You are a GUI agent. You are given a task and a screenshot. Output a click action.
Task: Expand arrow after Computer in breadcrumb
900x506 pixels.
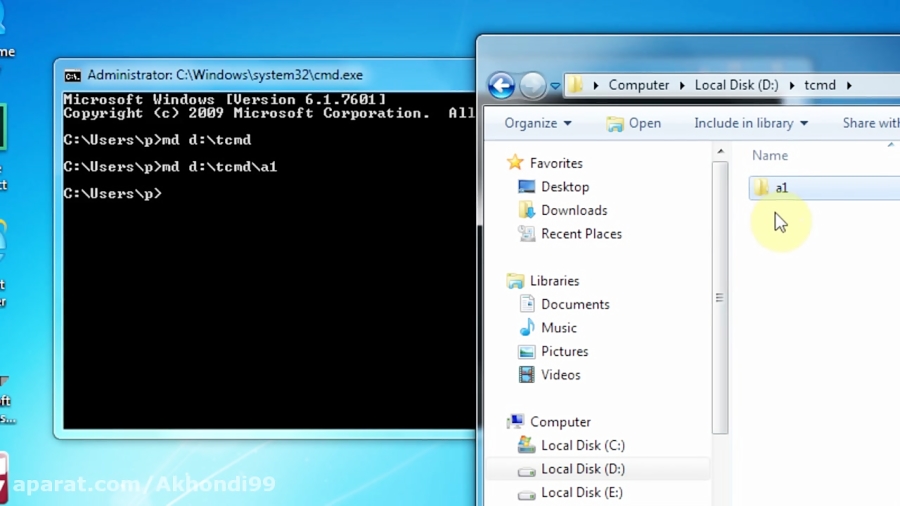[682, 86]
